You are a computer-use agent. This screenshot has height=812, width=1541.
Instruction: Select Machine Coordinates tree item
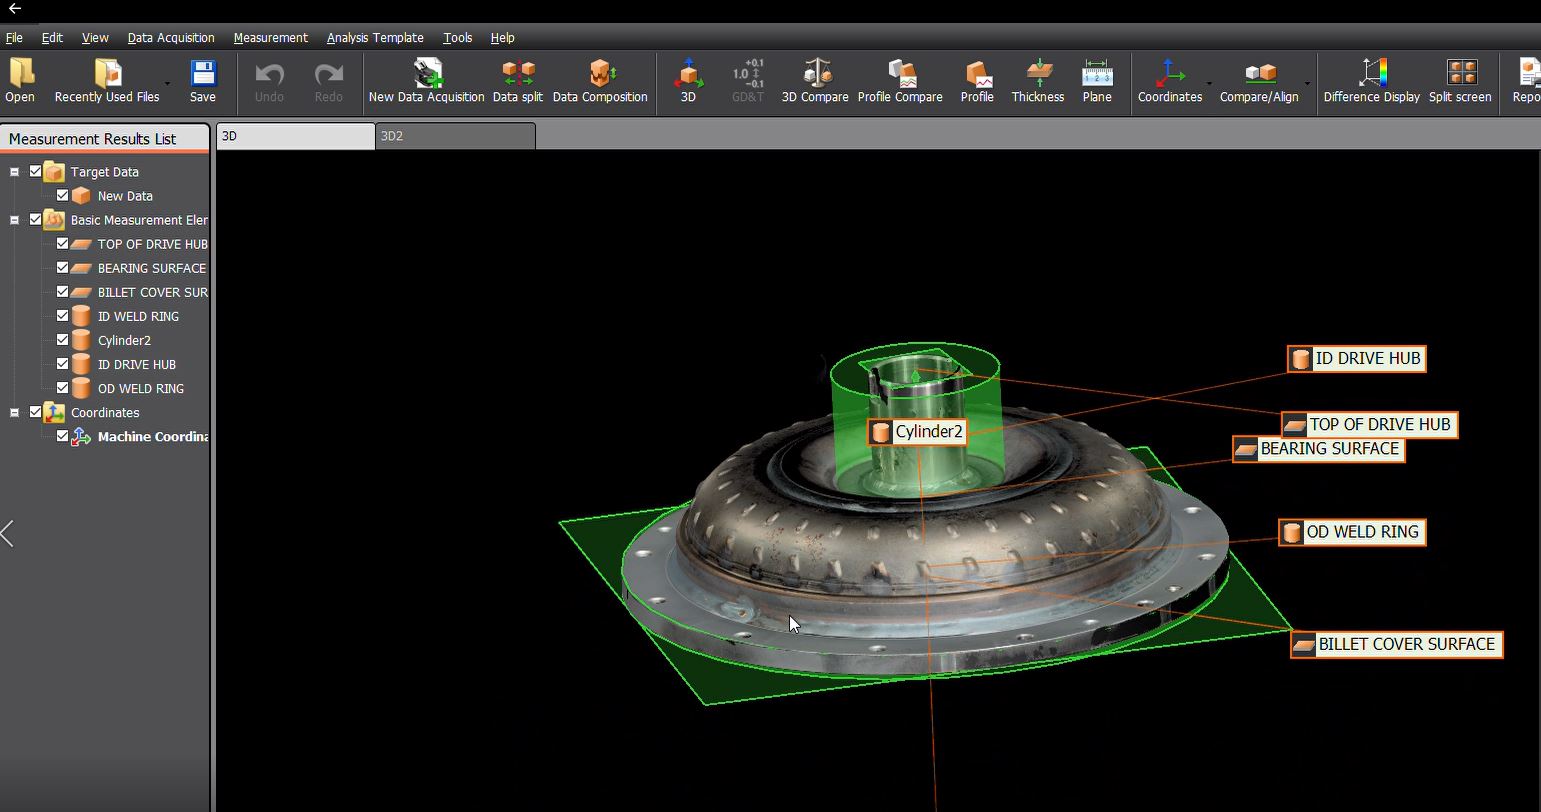(152, 436)
